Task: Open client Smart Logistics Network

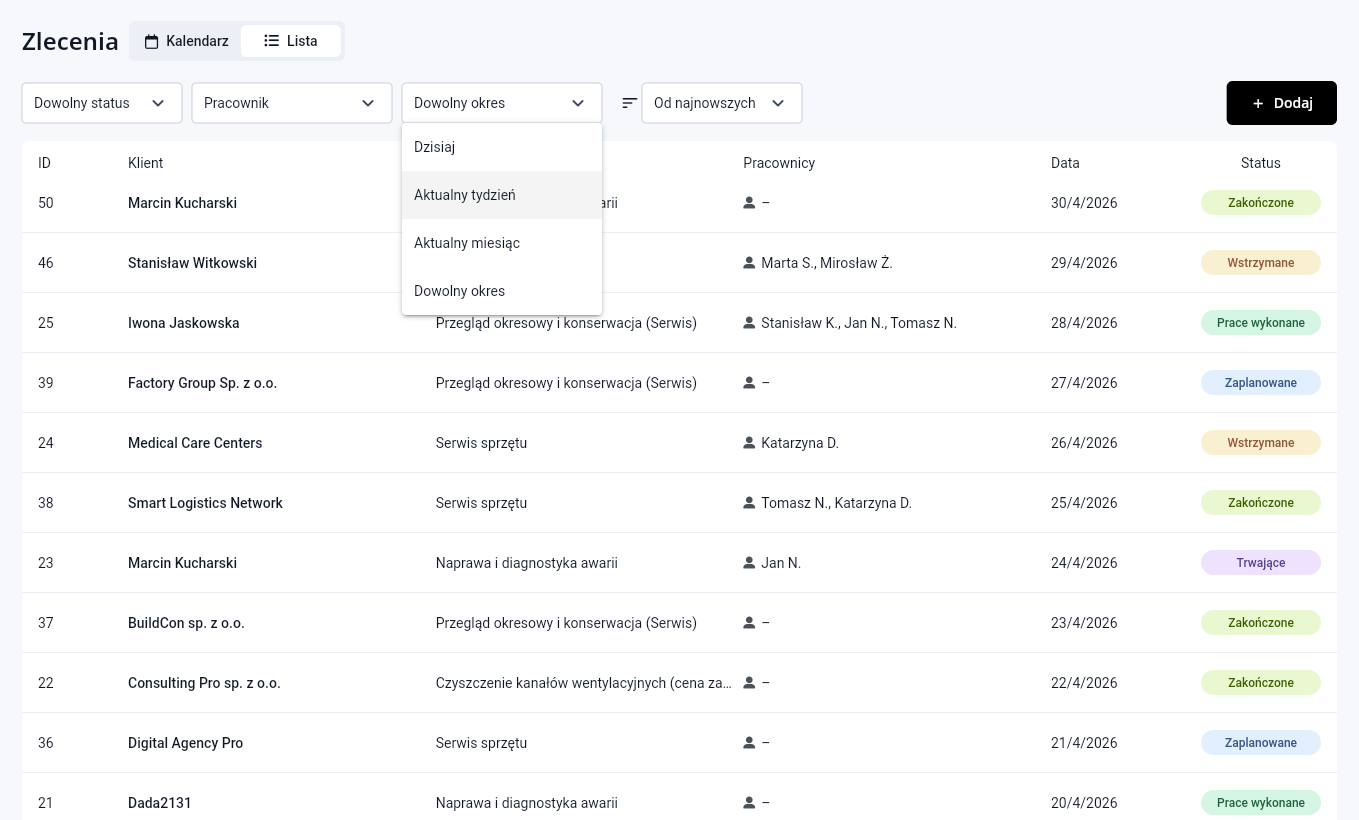Action: [x=205, y=503]
